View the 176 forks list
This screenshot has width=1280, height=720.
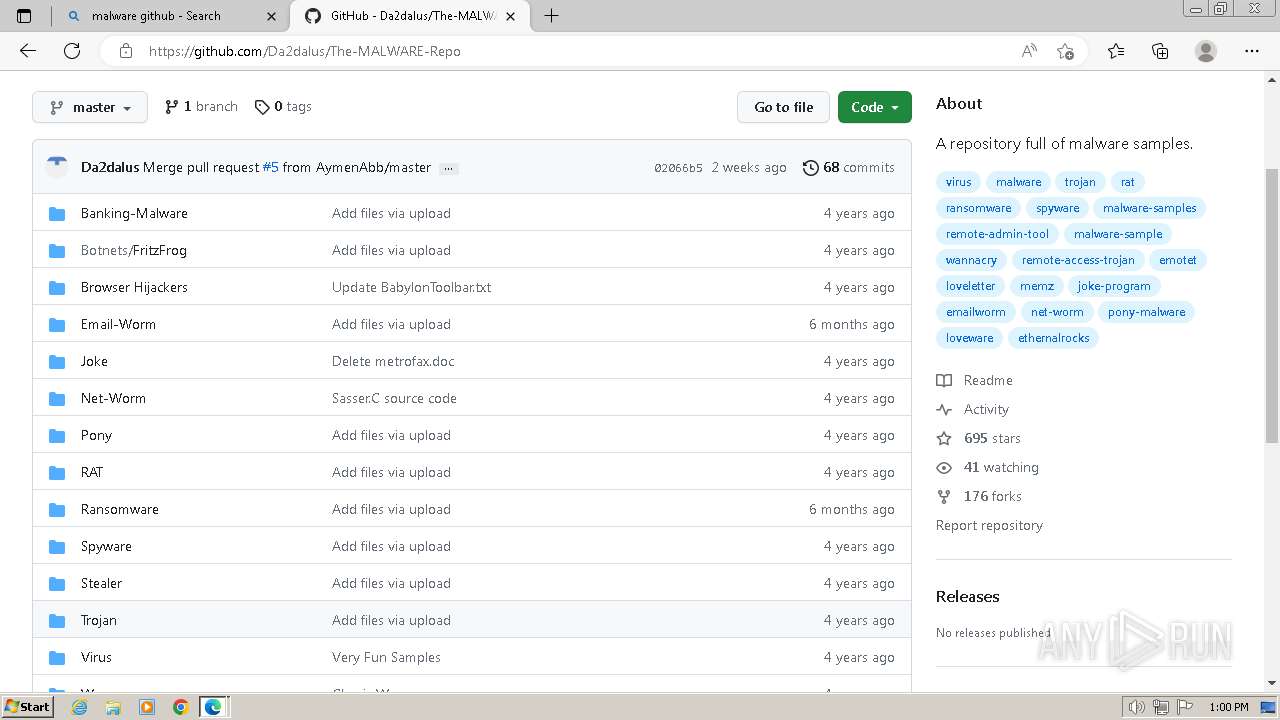pyautogui.click(x=979, y=496)
